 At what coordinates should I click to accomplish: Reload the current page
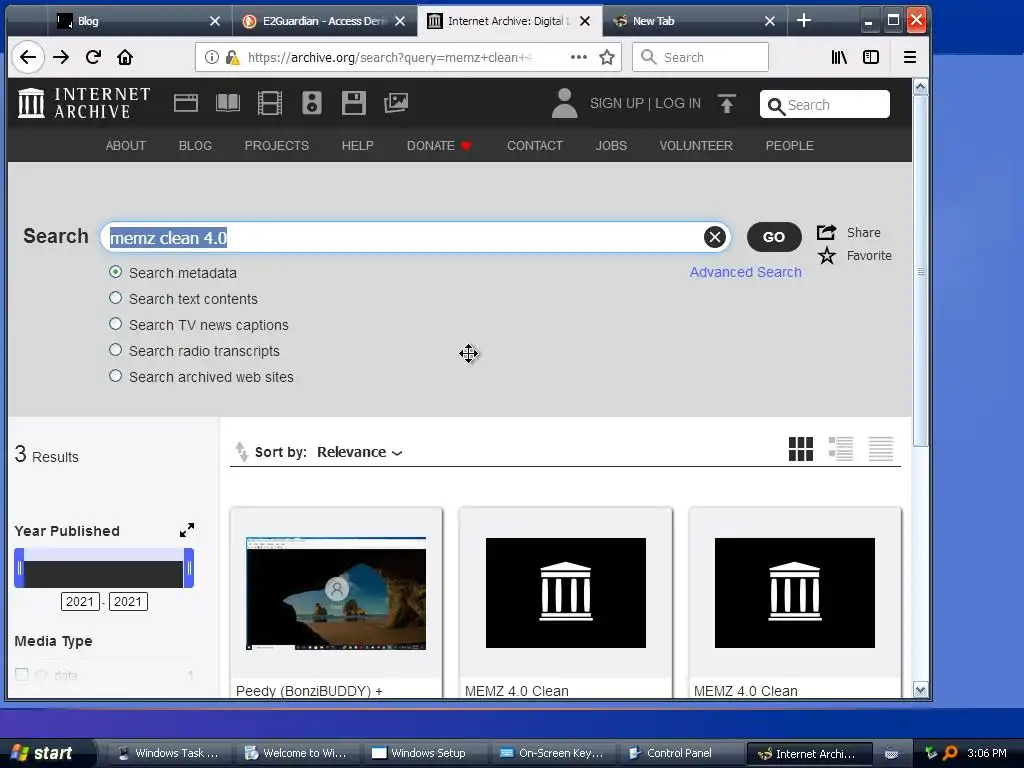93,57
